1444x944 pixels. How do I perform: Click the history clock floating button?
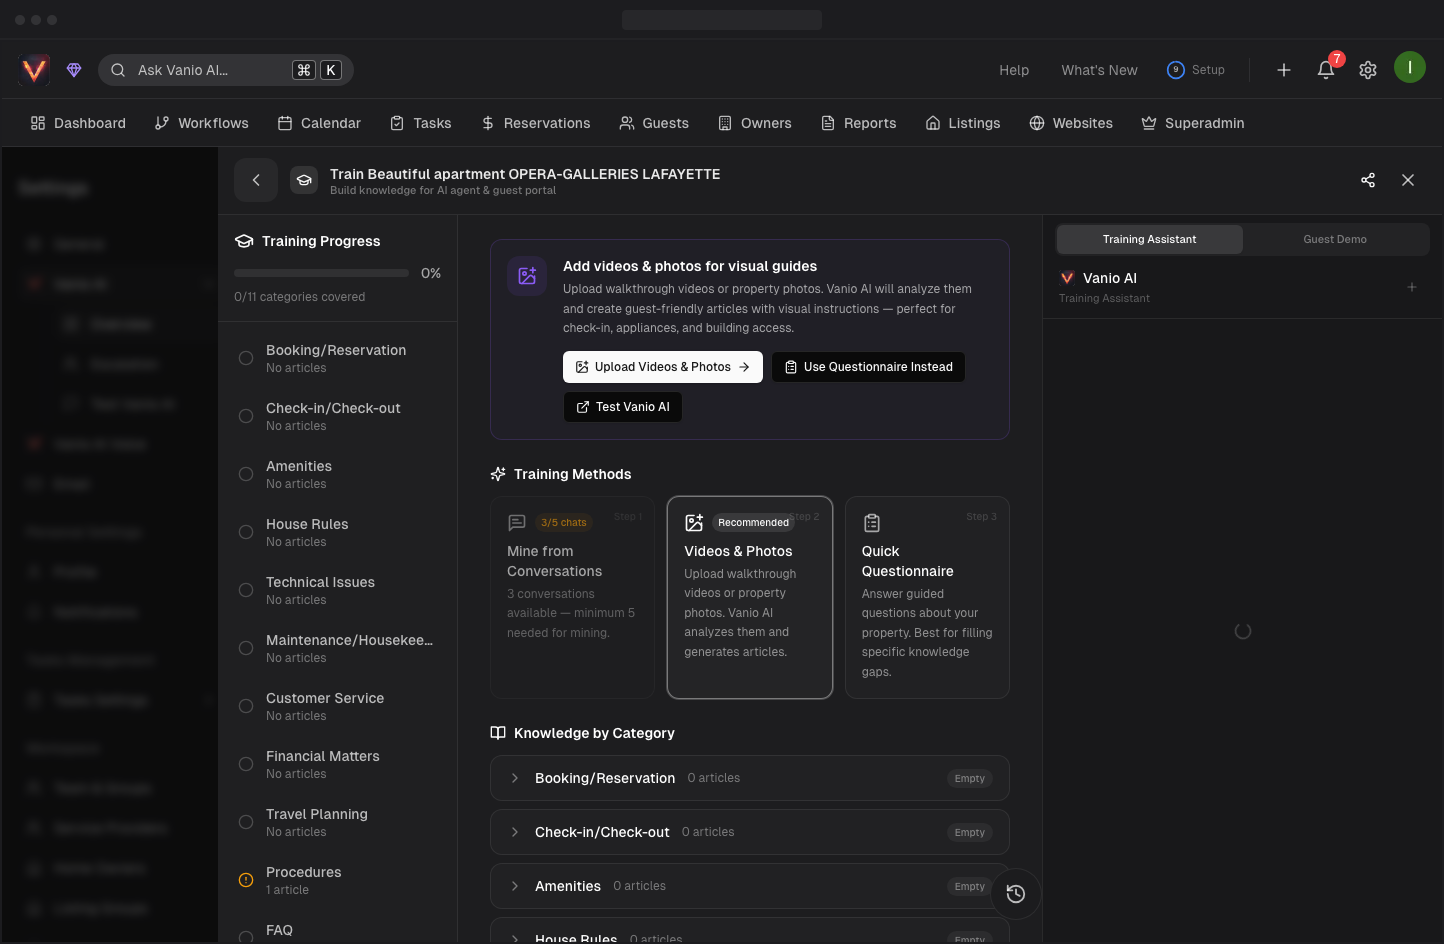(x=1016, y=894)
